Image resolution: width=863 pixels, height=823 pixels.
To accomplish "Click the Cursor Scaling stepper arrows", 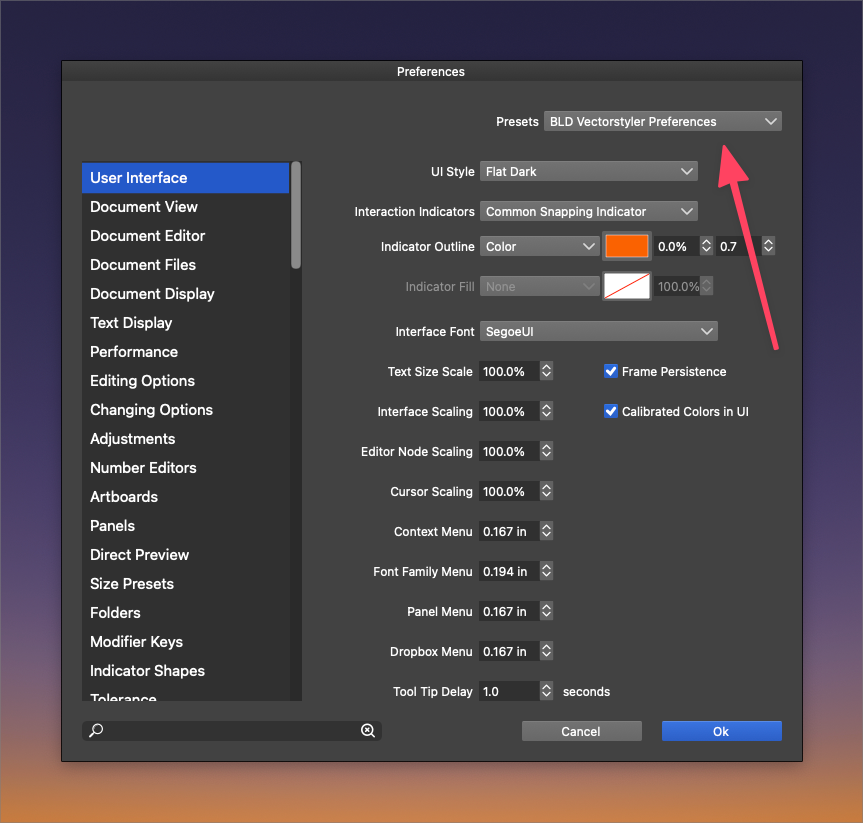I will pyautogui.click(x=546, y=491).
